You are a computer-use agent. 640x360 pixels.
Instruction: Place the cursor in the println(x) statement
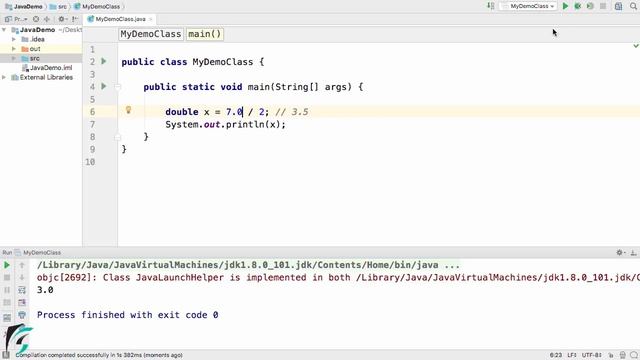225,124
